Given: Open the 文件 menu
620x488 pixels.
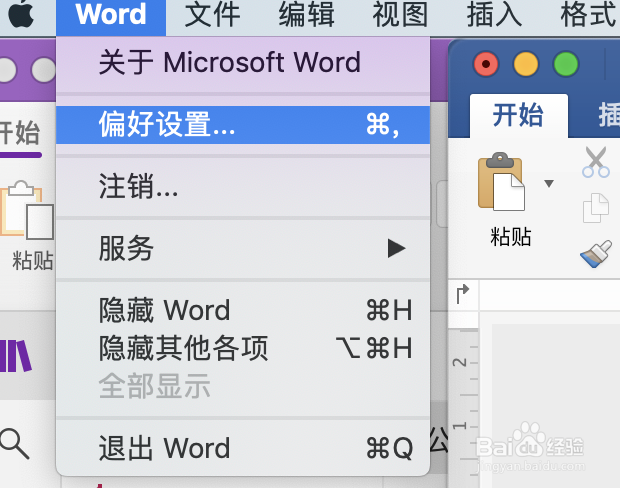Looking at the screenshot, I should click(x=212, y=15).
